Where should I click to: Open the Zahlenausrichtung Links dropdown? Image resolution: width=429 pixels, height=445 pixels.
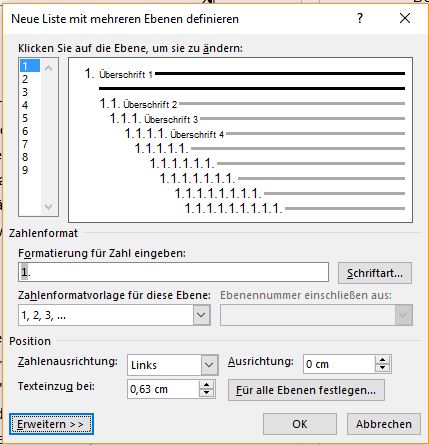209,365
